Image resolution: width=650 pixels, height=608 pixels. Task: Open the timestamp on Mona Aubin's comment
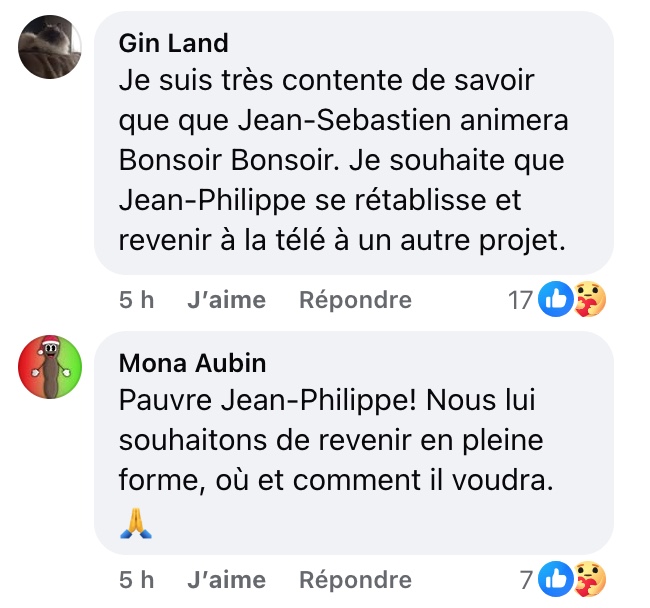tap(136, 579)
